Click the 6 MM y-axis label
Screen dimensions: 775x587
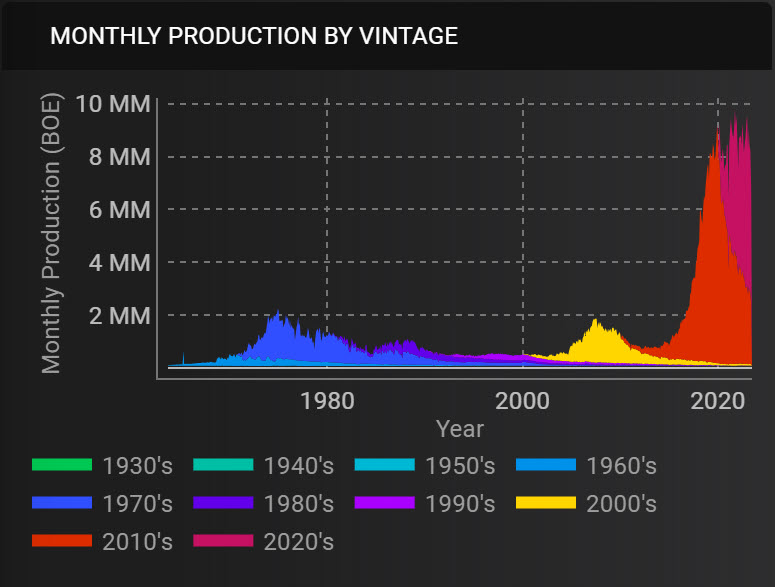coord(120,210)
